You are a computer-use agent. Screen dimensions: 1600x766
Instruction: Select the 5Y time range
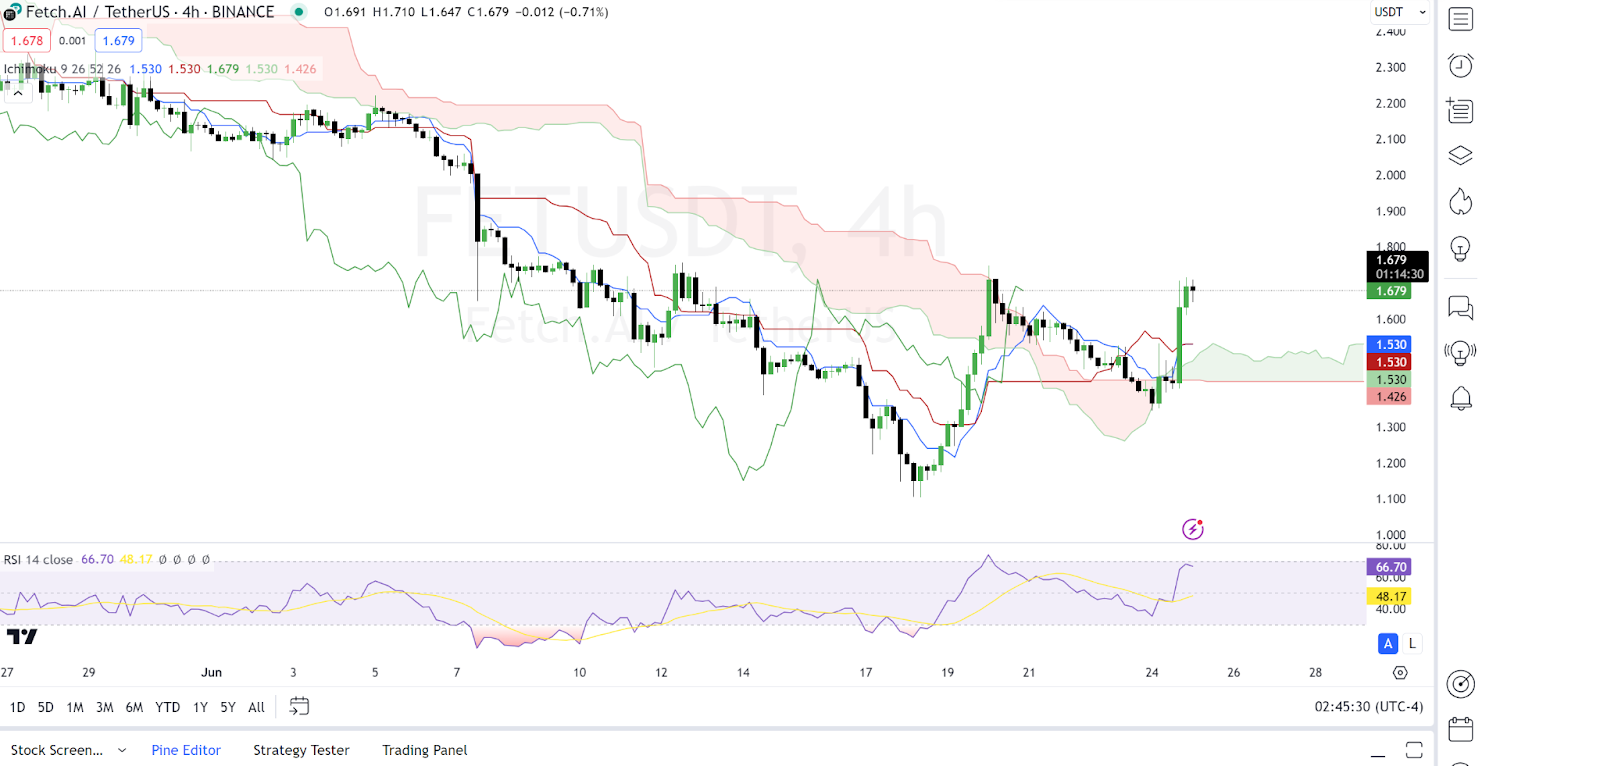(x=228, y=707)
